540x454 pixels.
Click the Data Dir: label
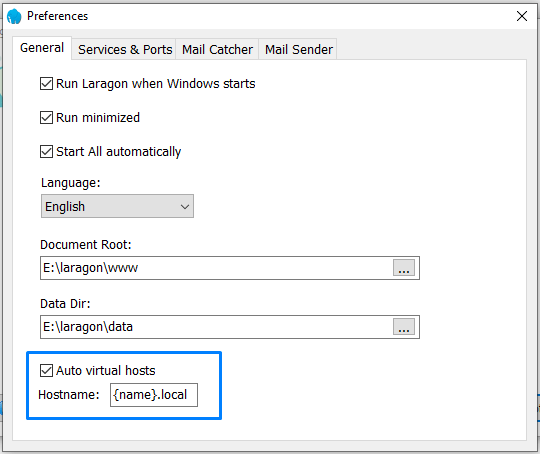(65, 304)
